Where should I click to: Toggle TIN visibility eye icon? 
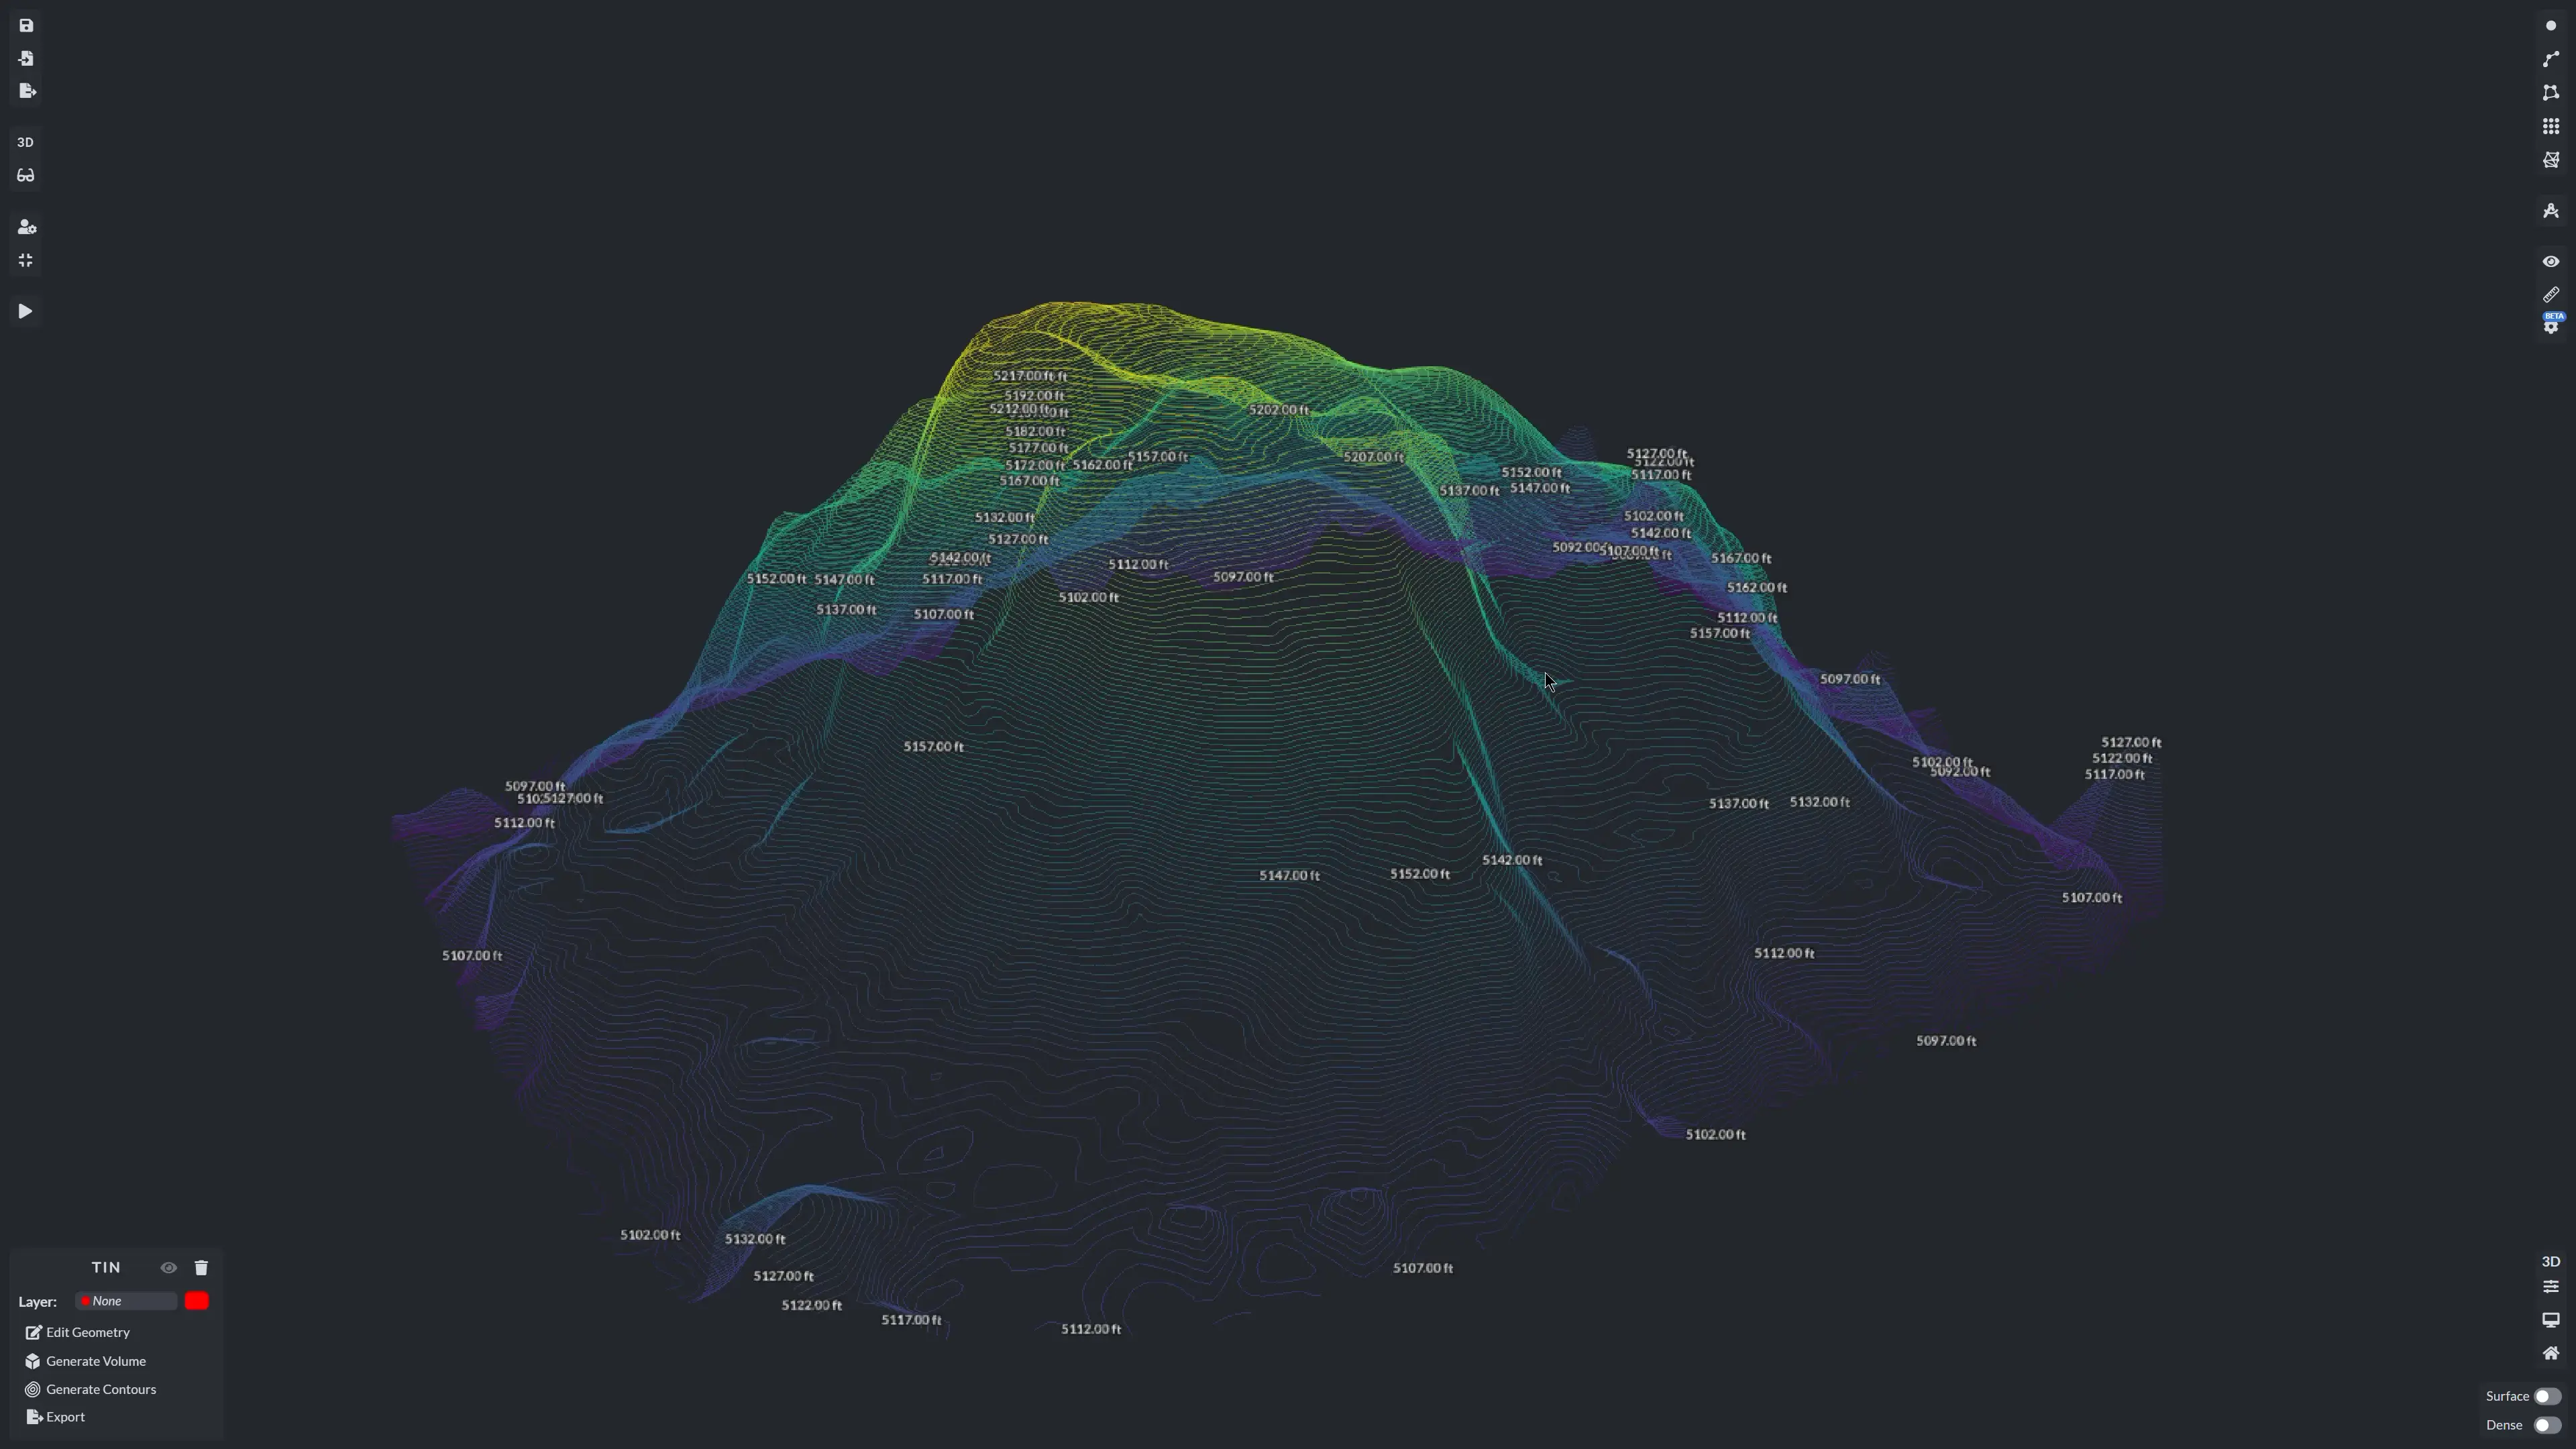[x=168, y=1268]
